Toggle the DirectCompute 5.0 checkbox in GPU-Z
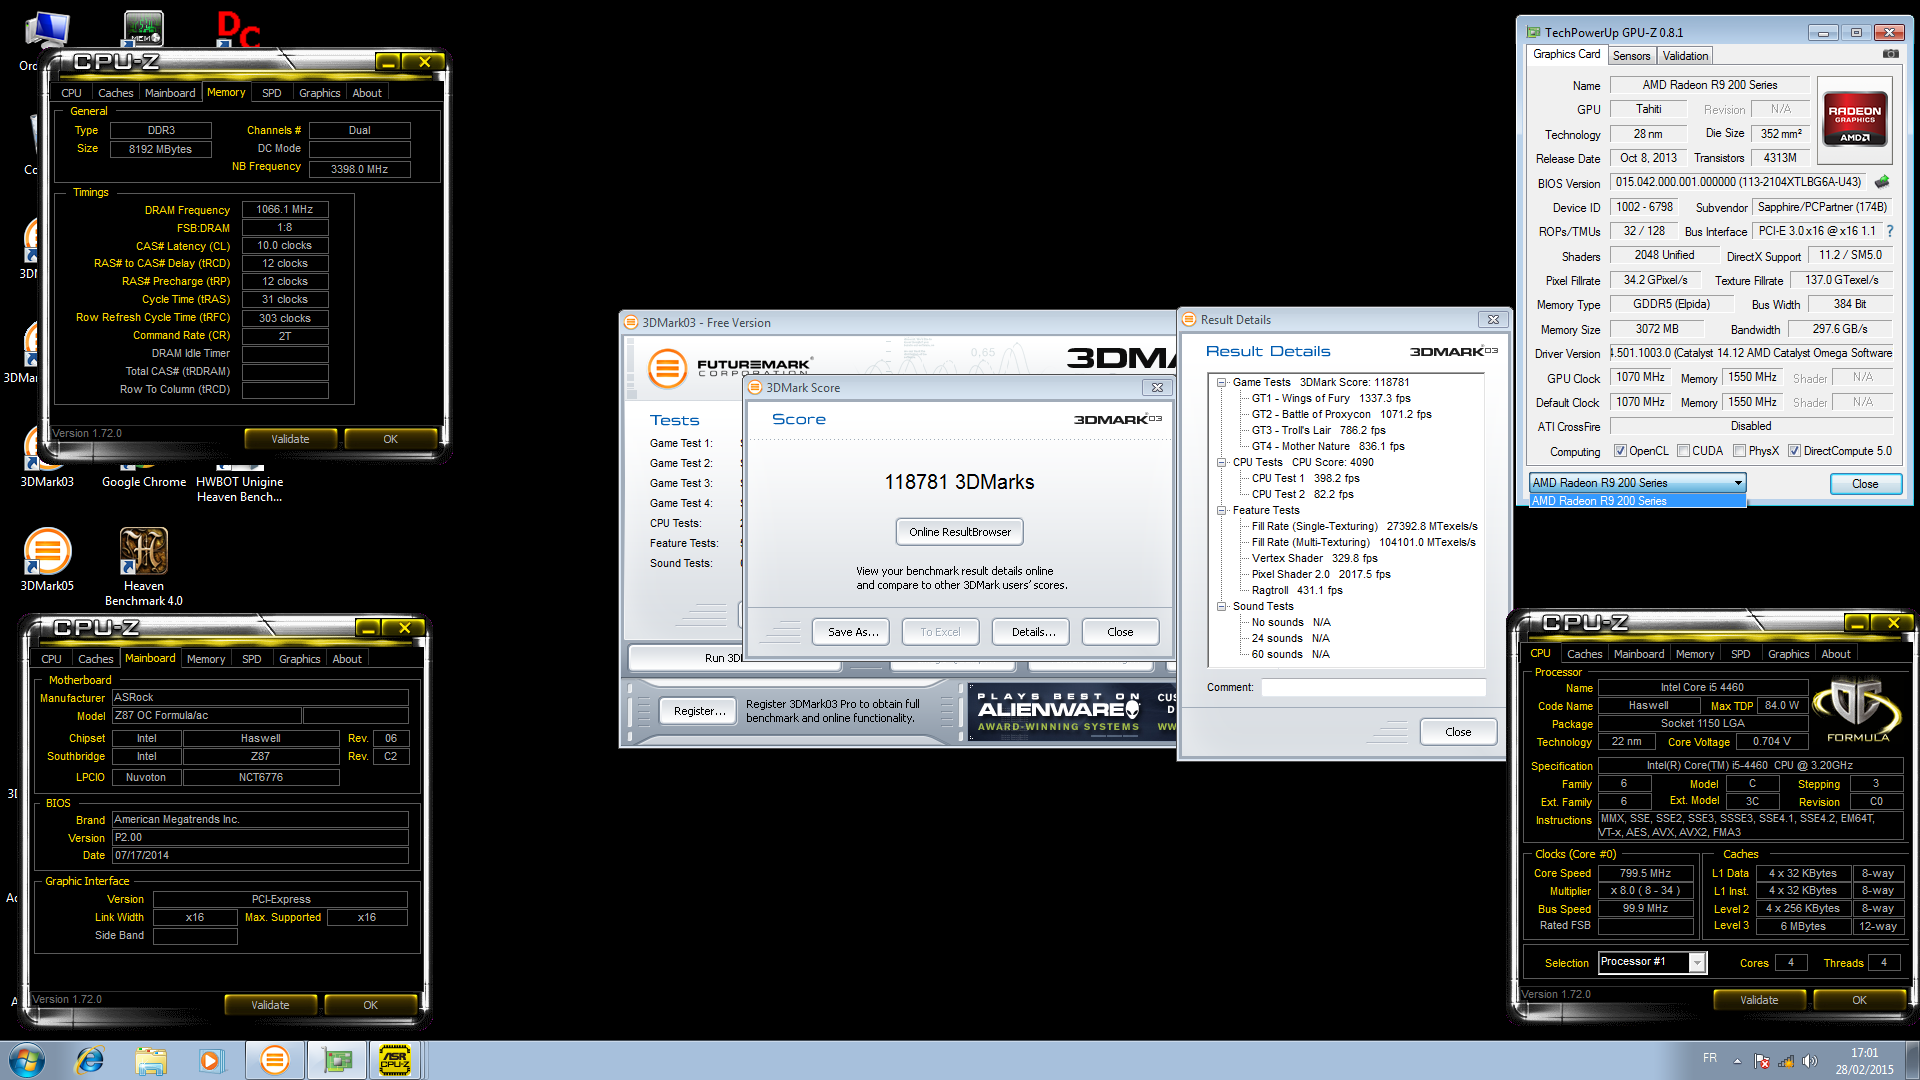Screen dimensions: 1920x1080 [1794, 451]
